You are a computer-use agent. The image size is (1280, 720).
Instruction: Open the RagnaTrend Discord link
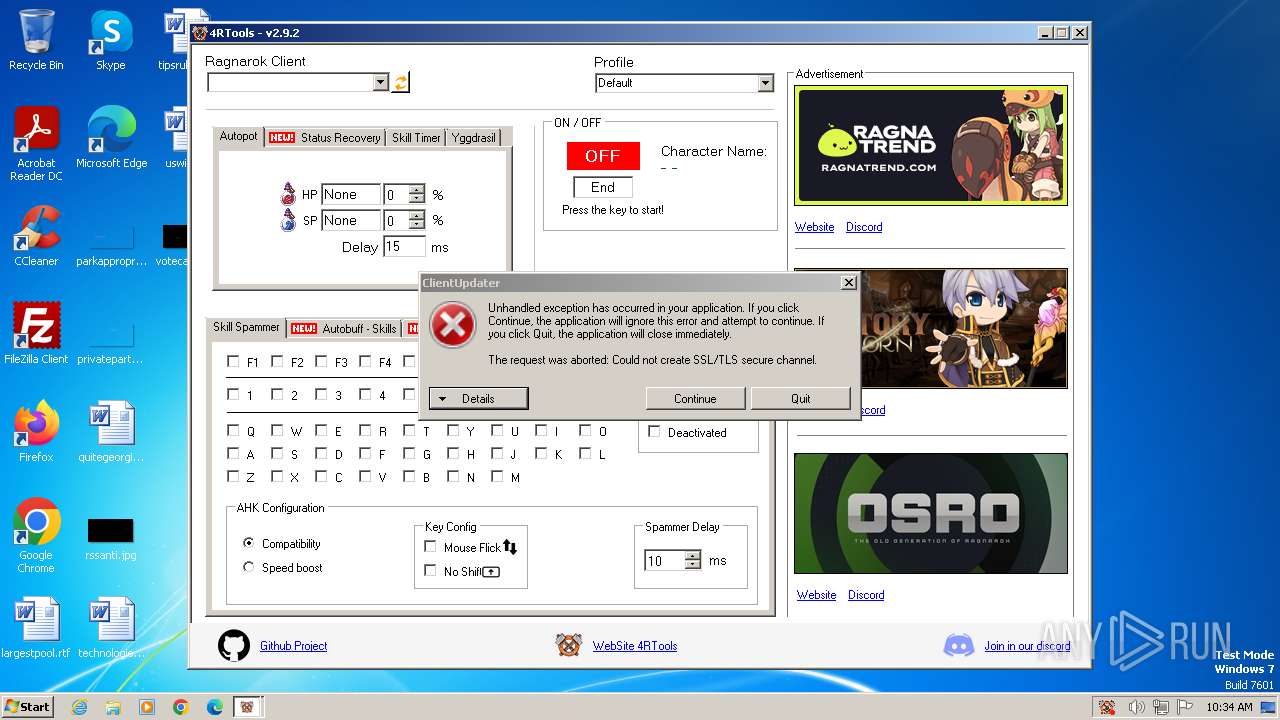pos(864,227)
